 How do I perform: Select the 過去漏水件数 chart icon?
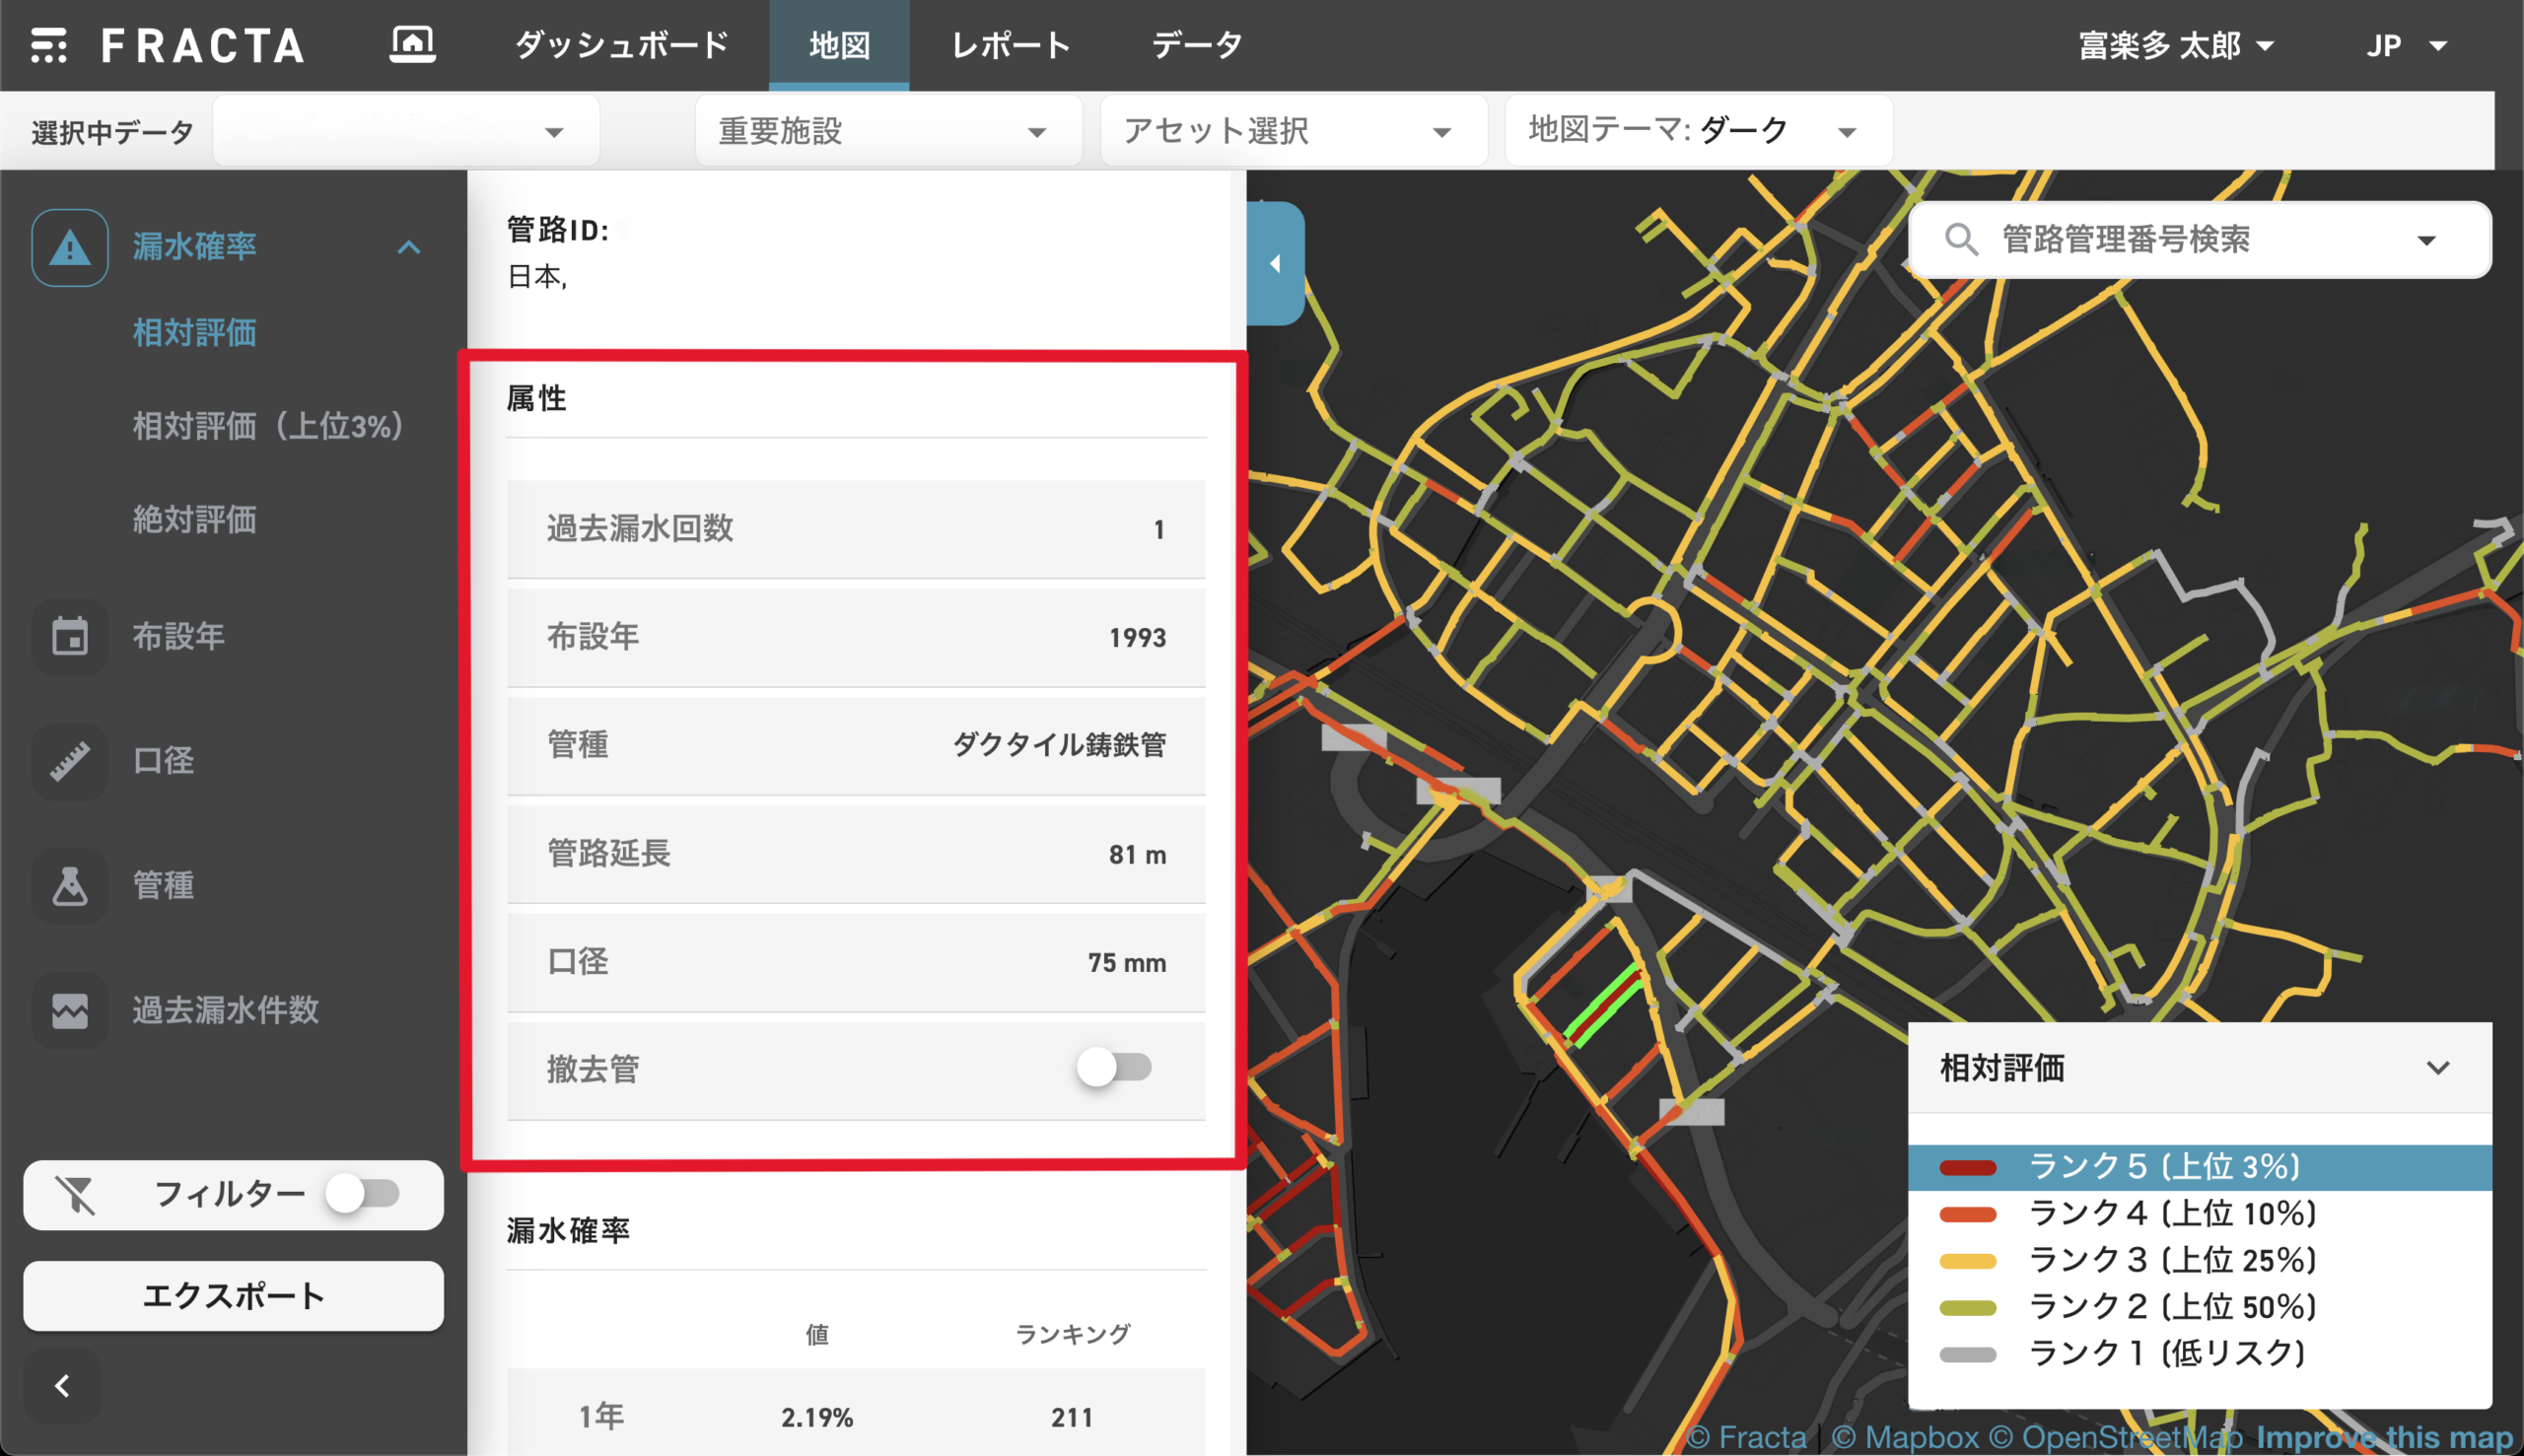pos(70,1010)
